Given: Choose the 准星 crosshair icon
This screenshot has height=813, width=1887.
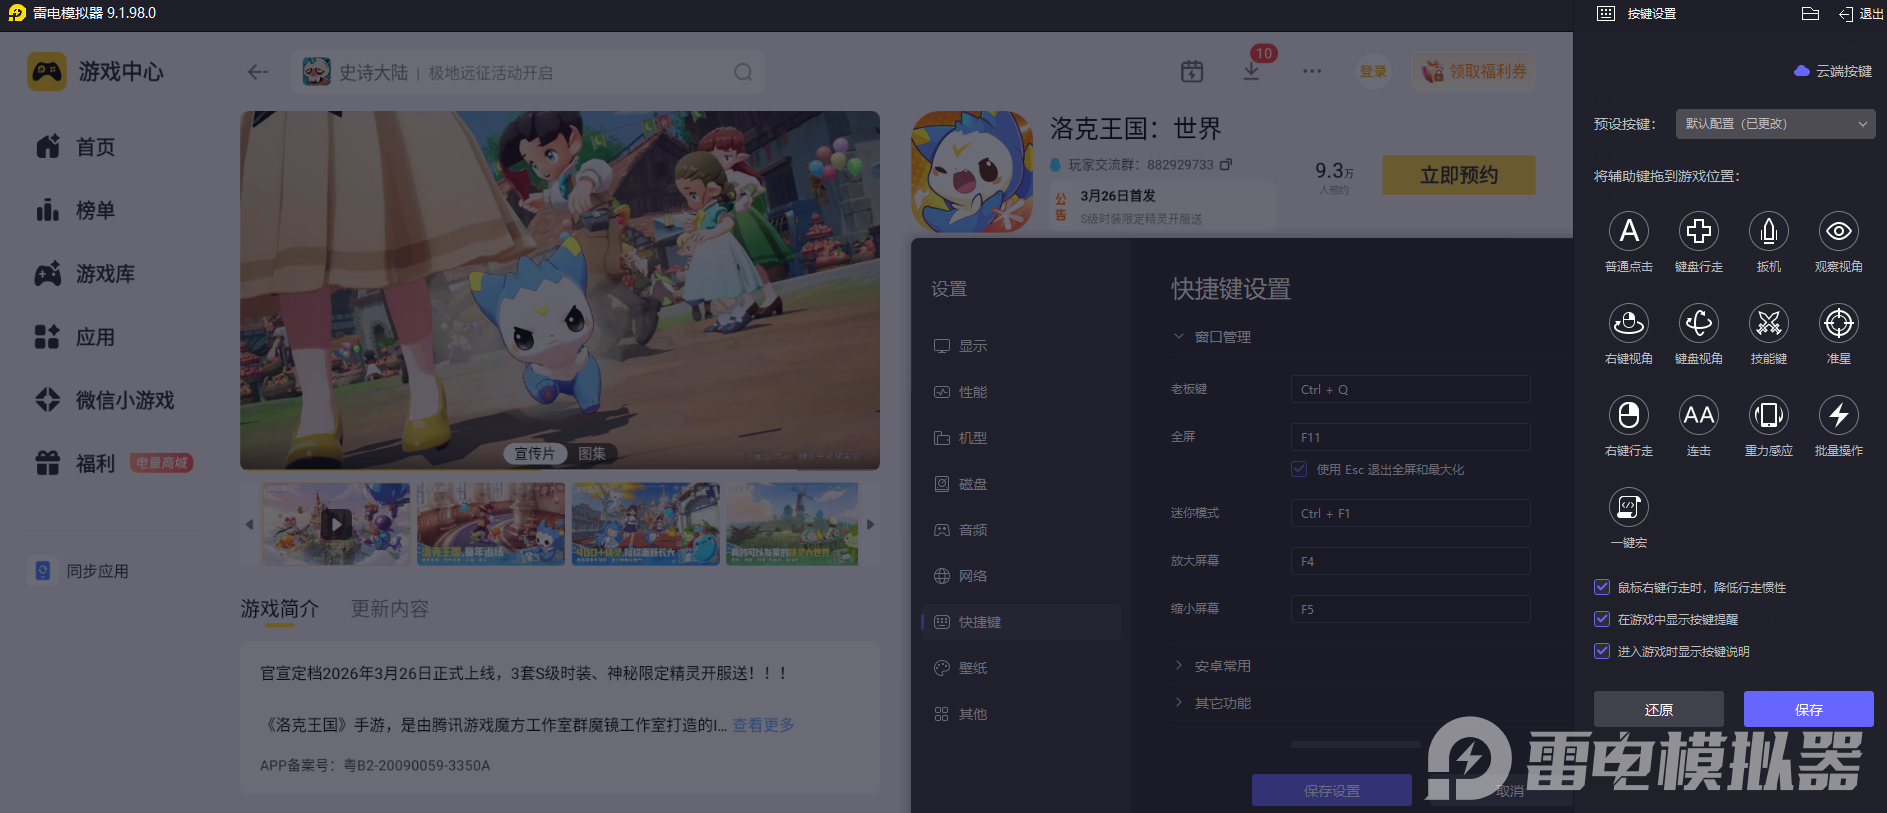Looking at the screenshot, I should pyautogui.click(x=1838, y=323).
